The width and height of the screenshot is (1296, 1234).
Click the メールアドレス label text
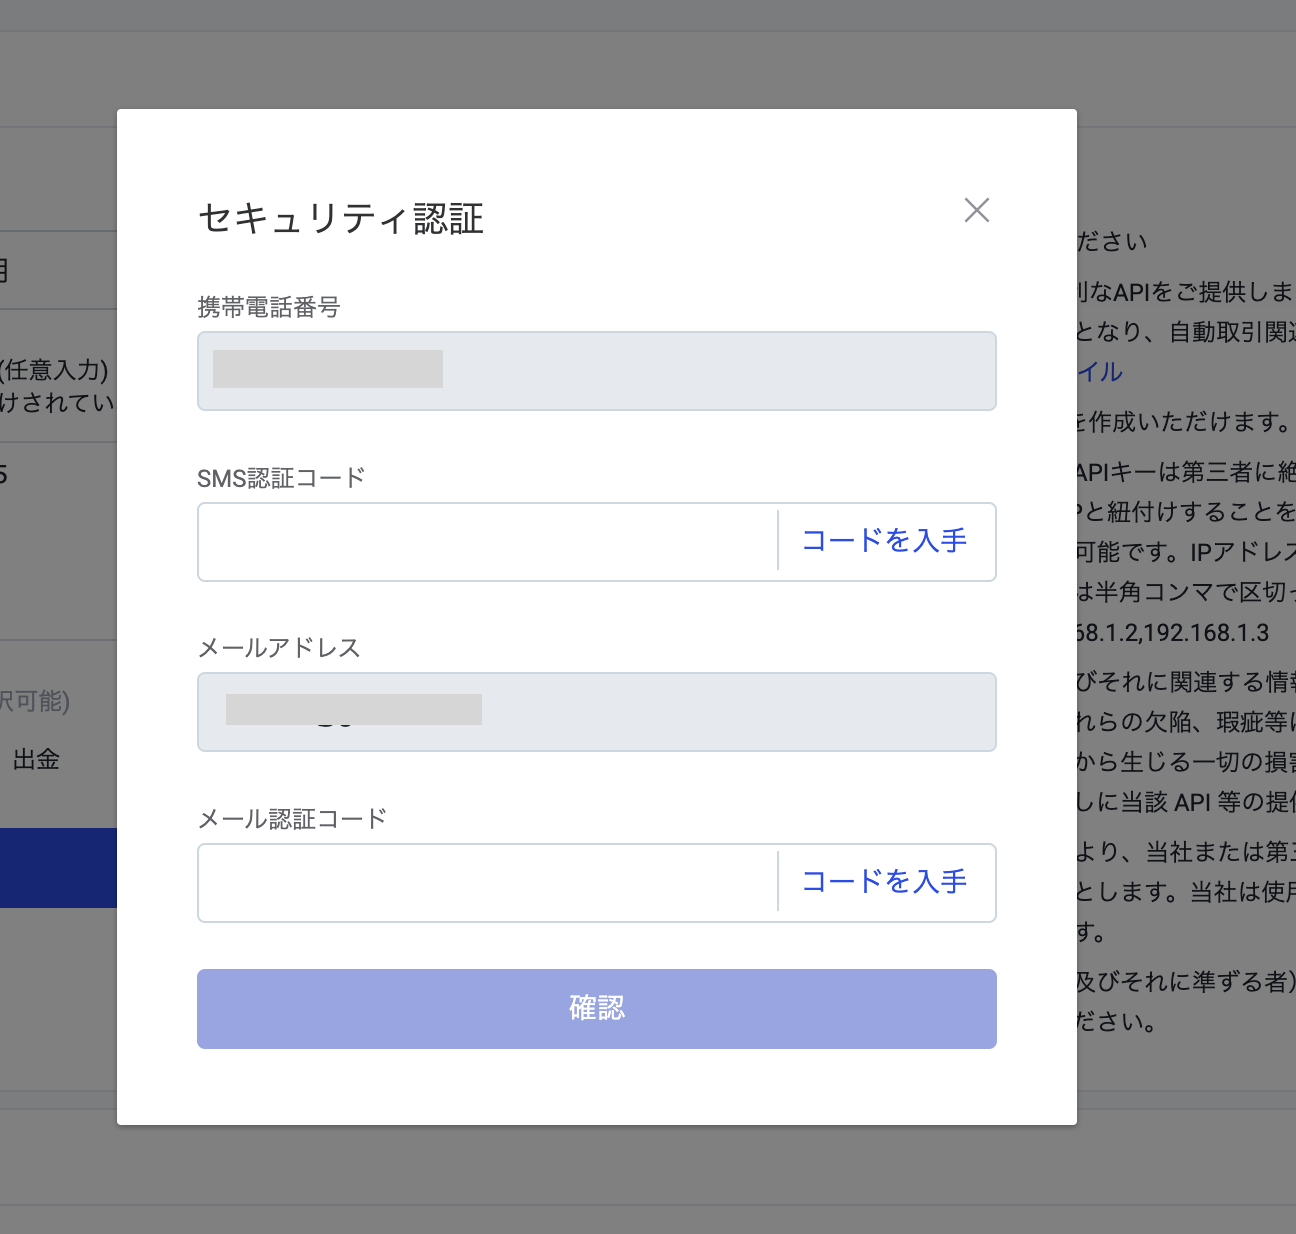(x=279, y=648)
